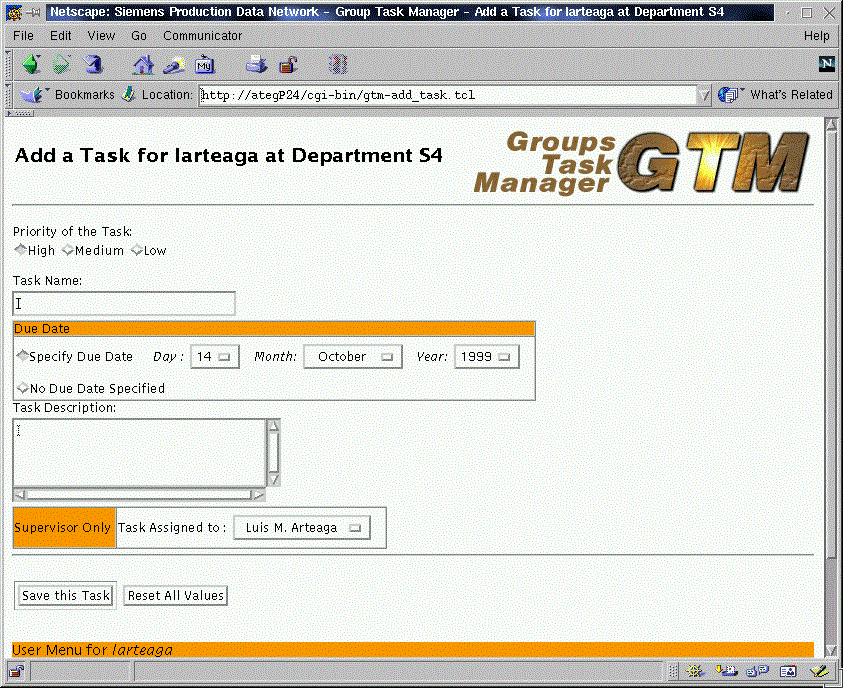Click the status bar security lock icon

[x=16, y=671]
